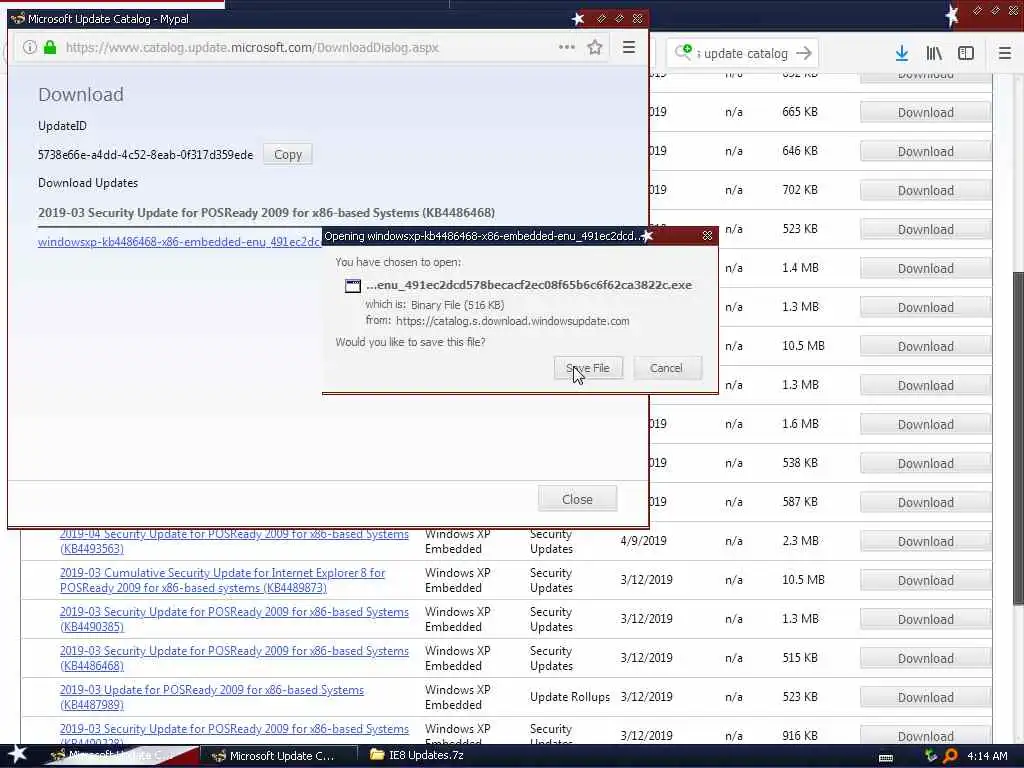
Task: Download the 702 KB update
Action: (x=925, y=190)
